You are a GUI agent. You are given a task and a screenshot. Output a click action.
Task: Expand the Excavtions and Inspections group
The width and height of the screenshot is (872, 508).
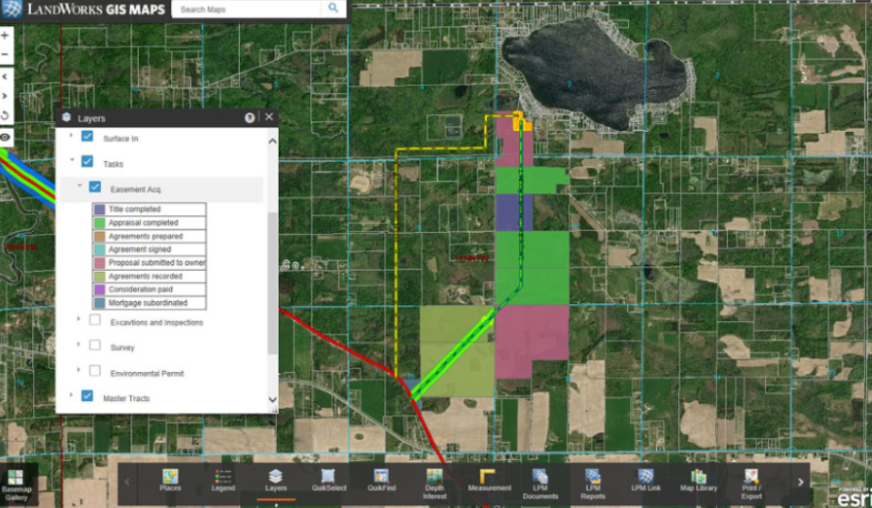click(x=78, y=319)
